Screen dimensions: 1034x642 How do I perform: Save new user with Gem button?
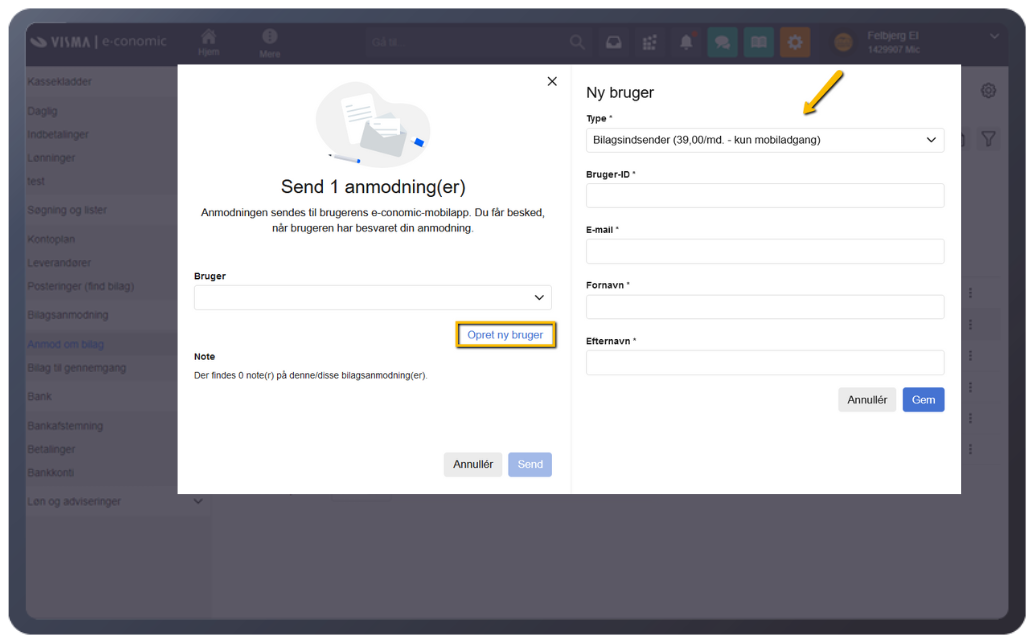(923, 399)
